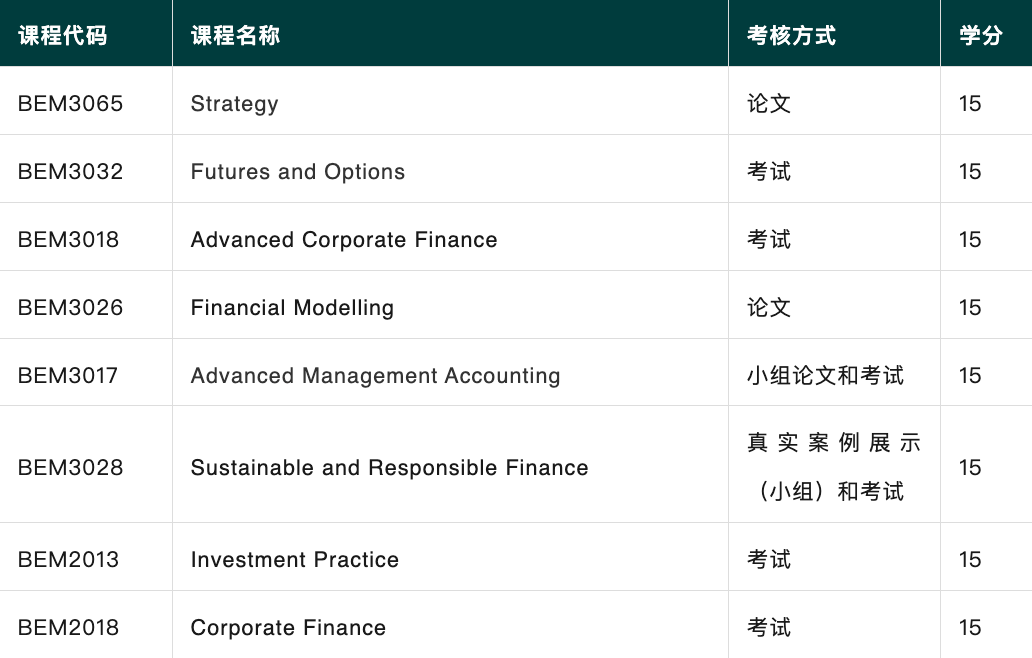Select the Futures and Options course
The image size is (1032, 658).
pyautogui.click(x=298, y=171)
